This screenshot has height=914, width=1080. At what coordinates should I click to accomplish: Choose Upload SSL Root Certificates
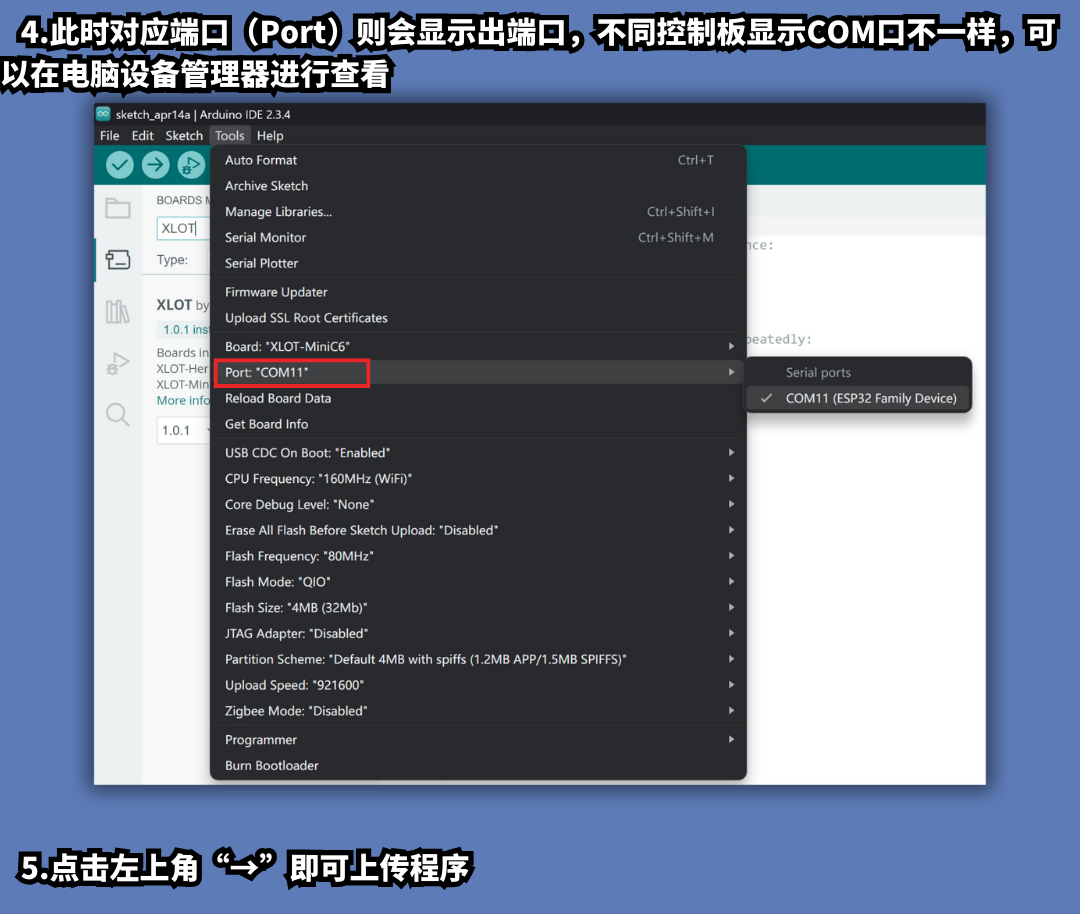click(x=478, y=318)
